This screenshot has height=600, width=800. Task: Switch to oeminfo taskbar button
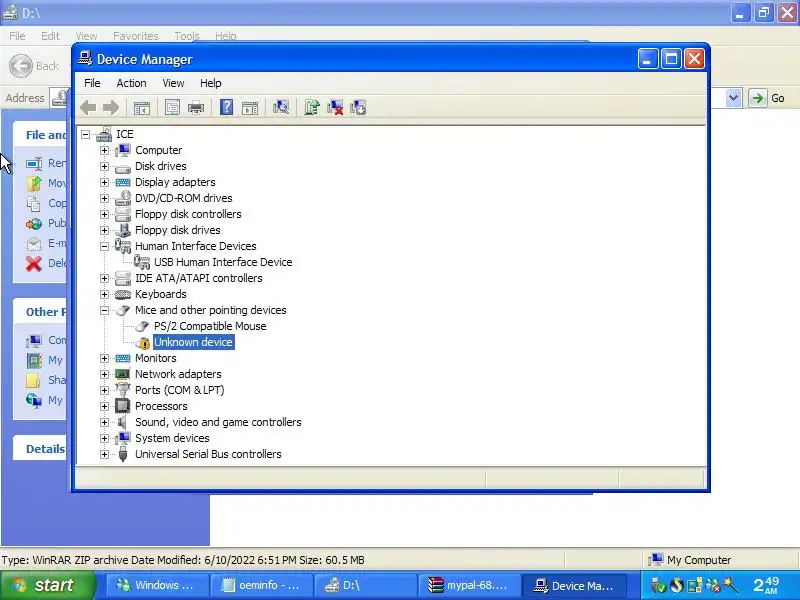(x=261, y=585)
